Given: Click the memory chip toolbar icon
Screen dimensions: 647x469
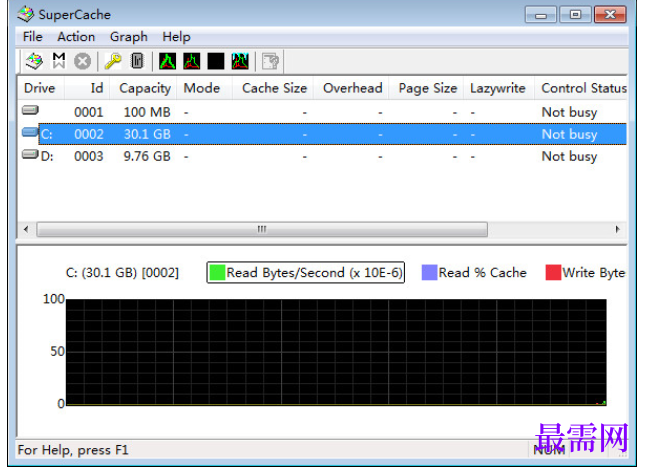Looking at the screenshot, I should 137,61.
